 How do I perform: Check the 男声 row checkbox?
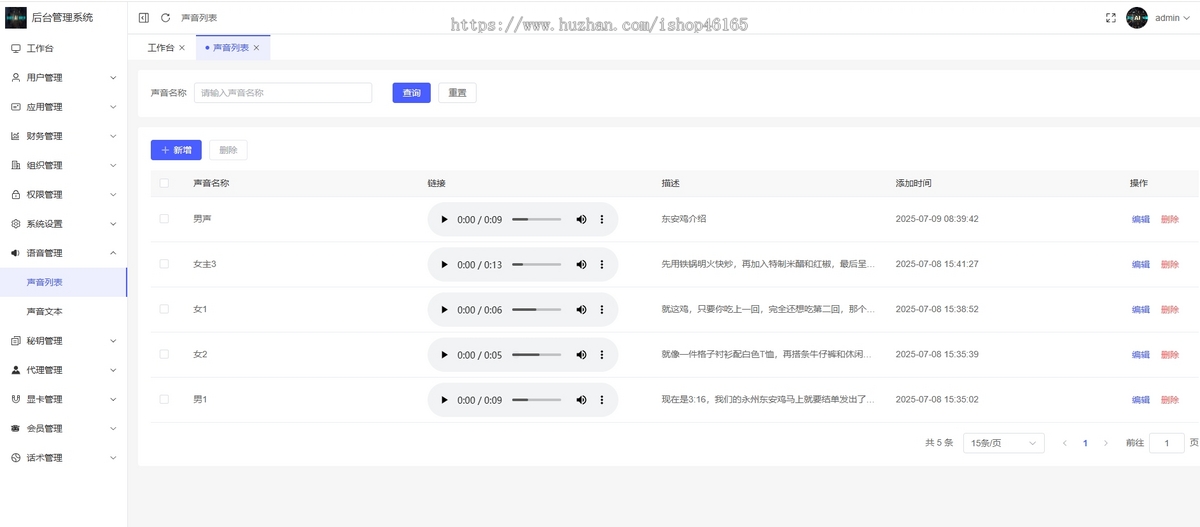[164, 218]
